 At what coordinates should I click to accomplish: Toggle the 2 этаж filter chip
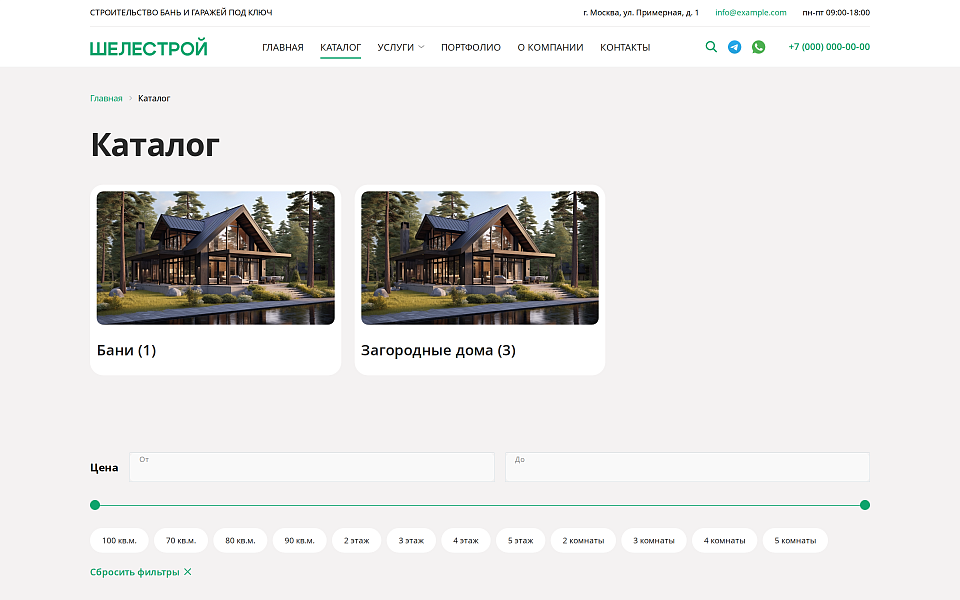point(356,540)
